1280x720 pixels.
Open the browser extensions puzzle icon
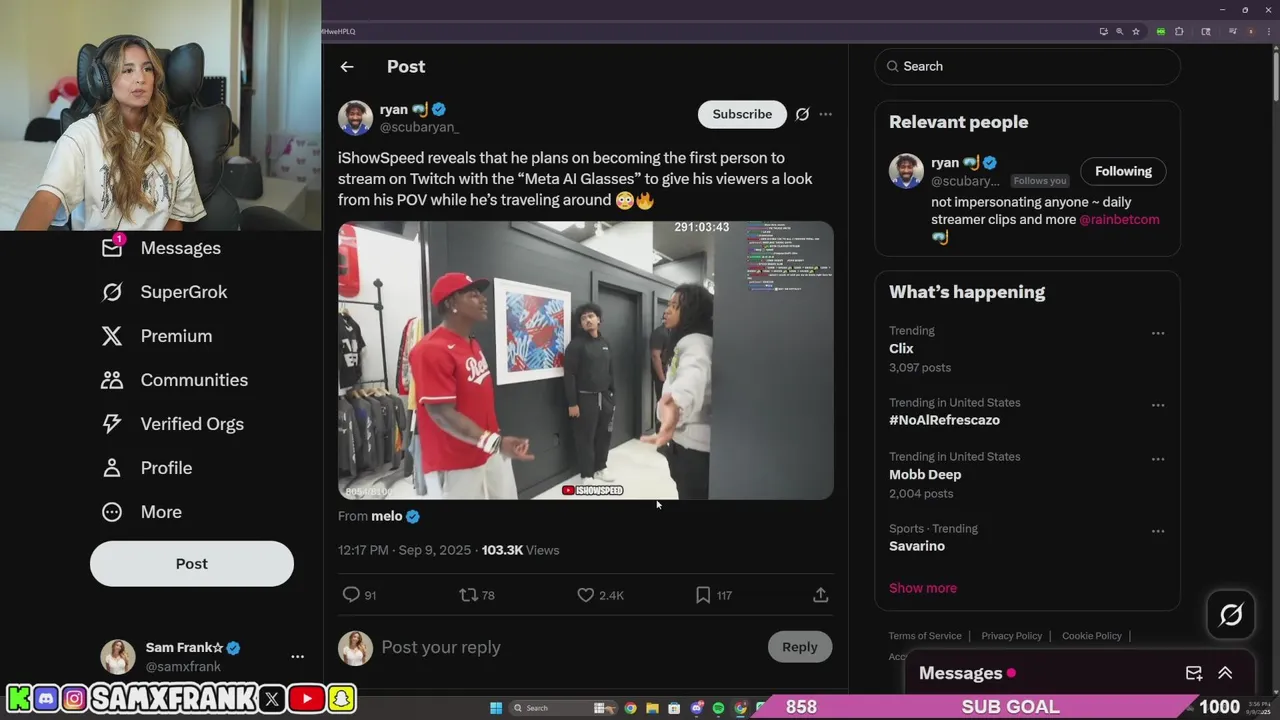point(1179,31)
